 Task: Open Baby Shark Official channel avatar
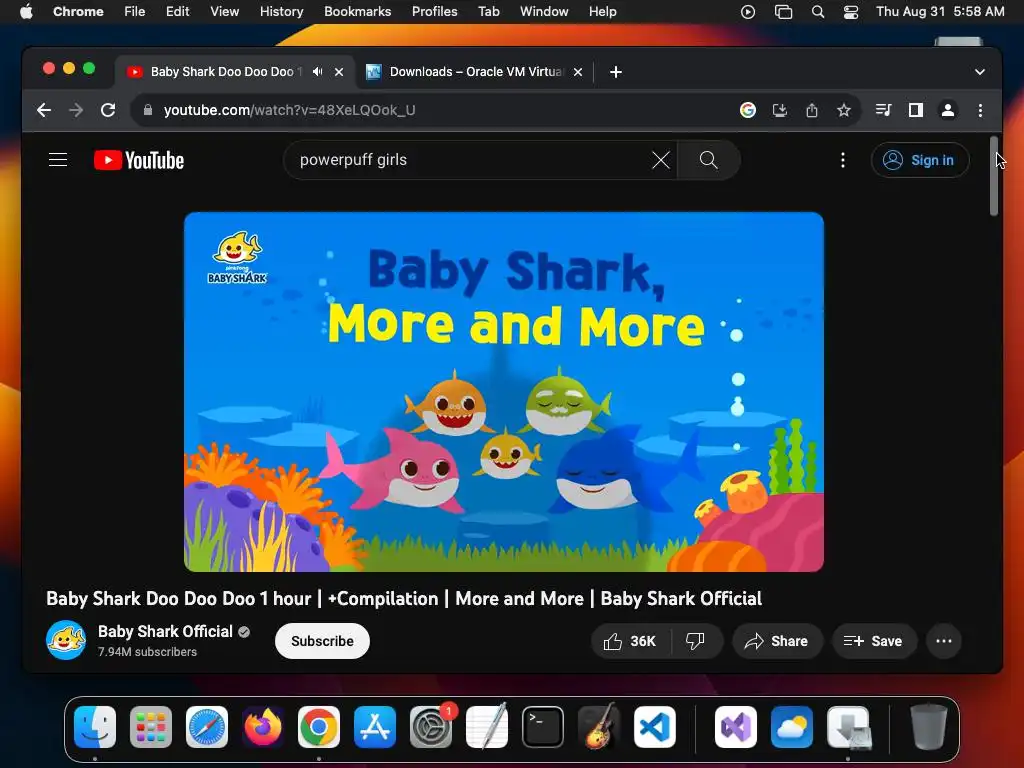point(66,640)
